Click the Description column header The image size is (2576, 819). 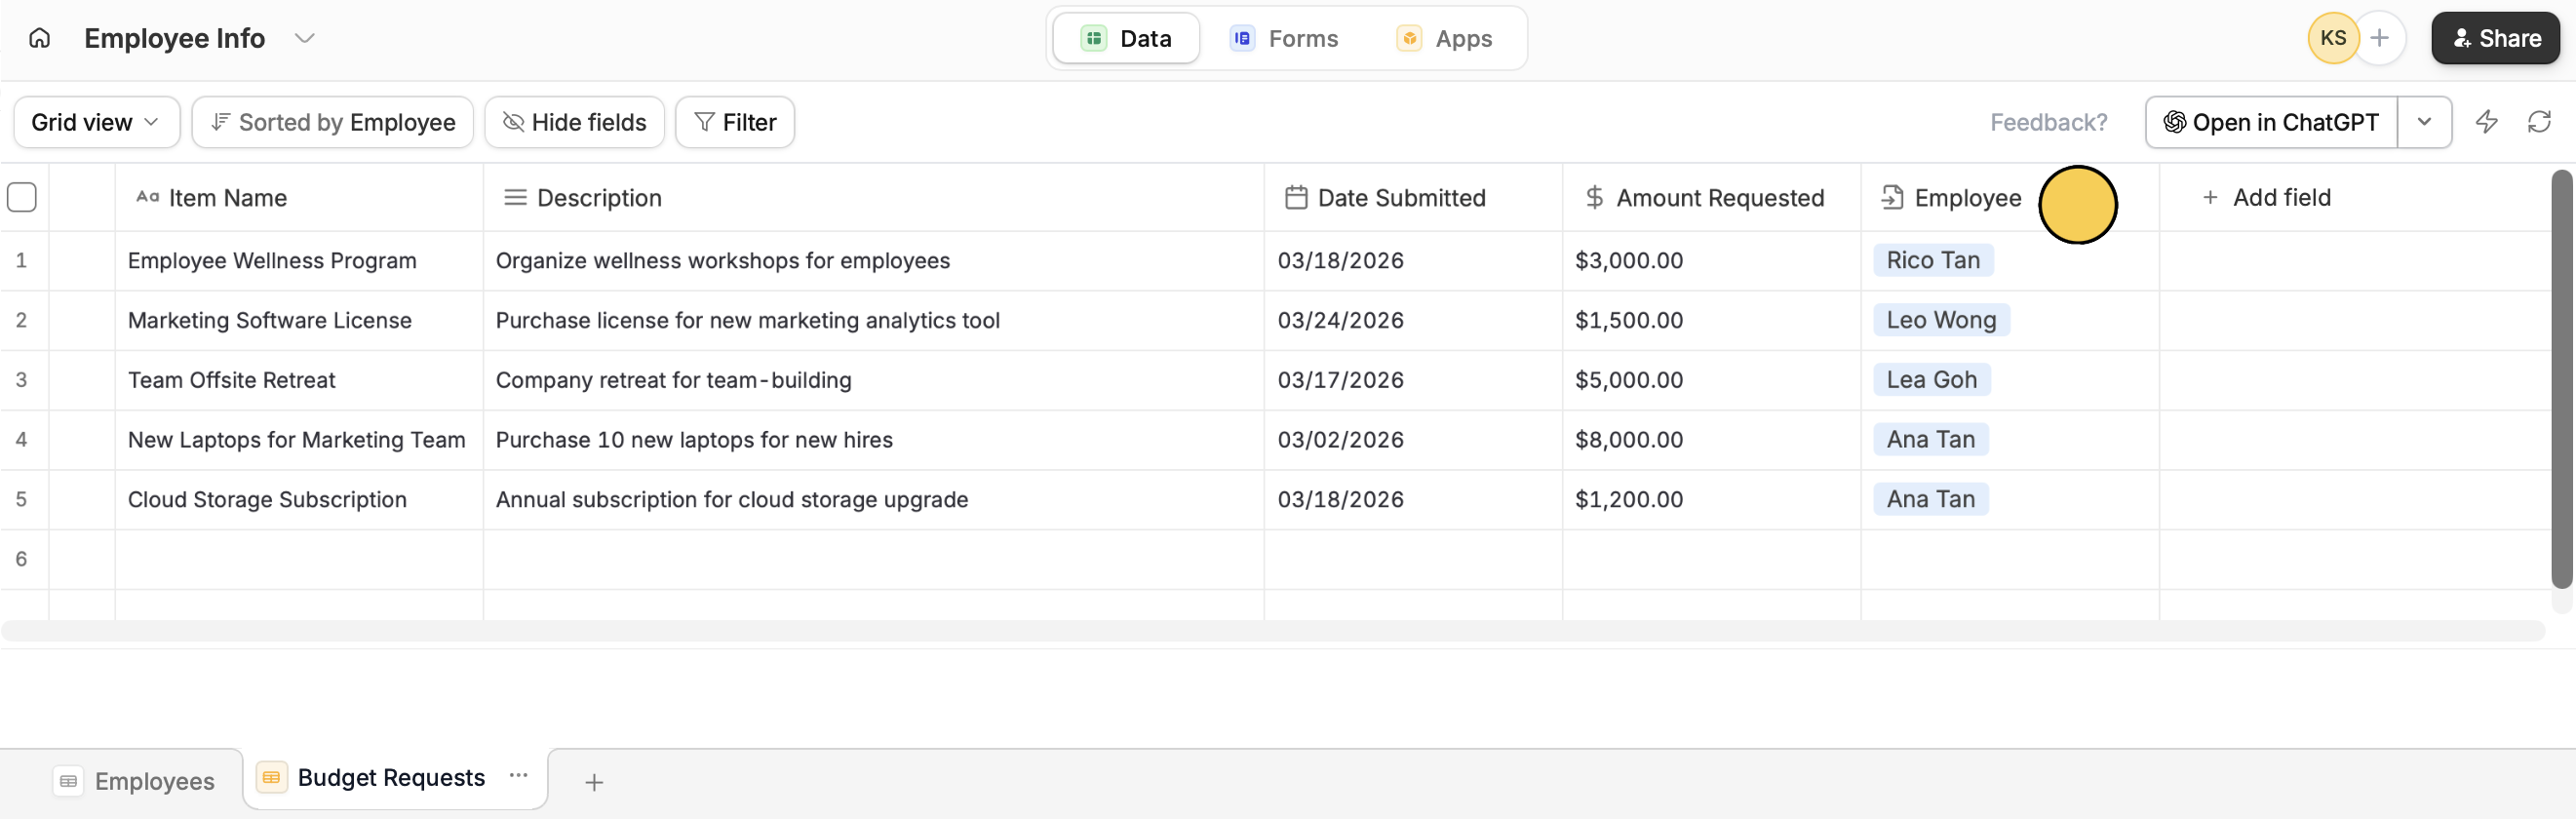click(873, 198)
